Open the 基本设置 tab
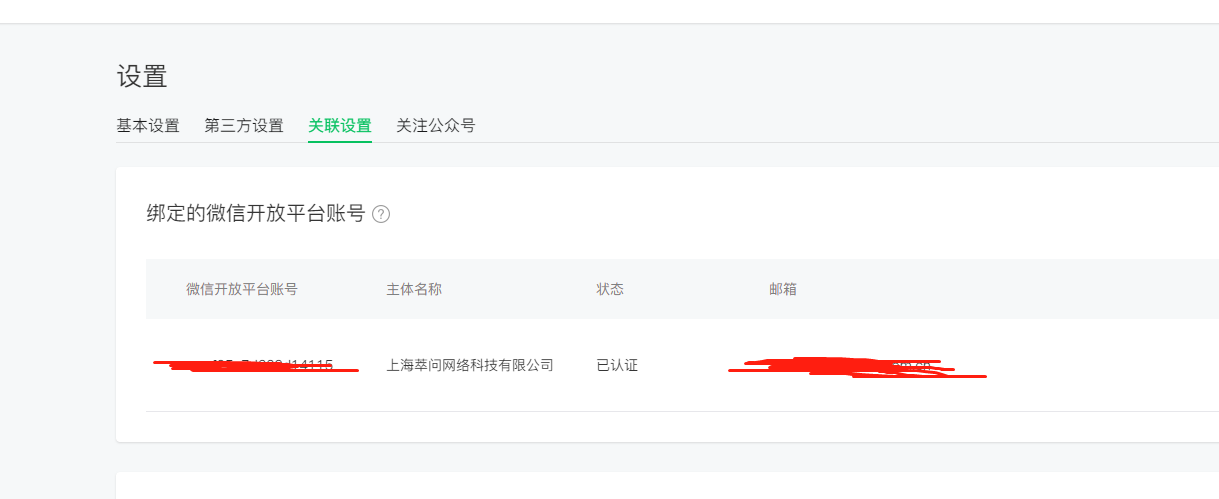Image resolution: width=1219 pixels, height=499 pixels. tap(148, 126)
